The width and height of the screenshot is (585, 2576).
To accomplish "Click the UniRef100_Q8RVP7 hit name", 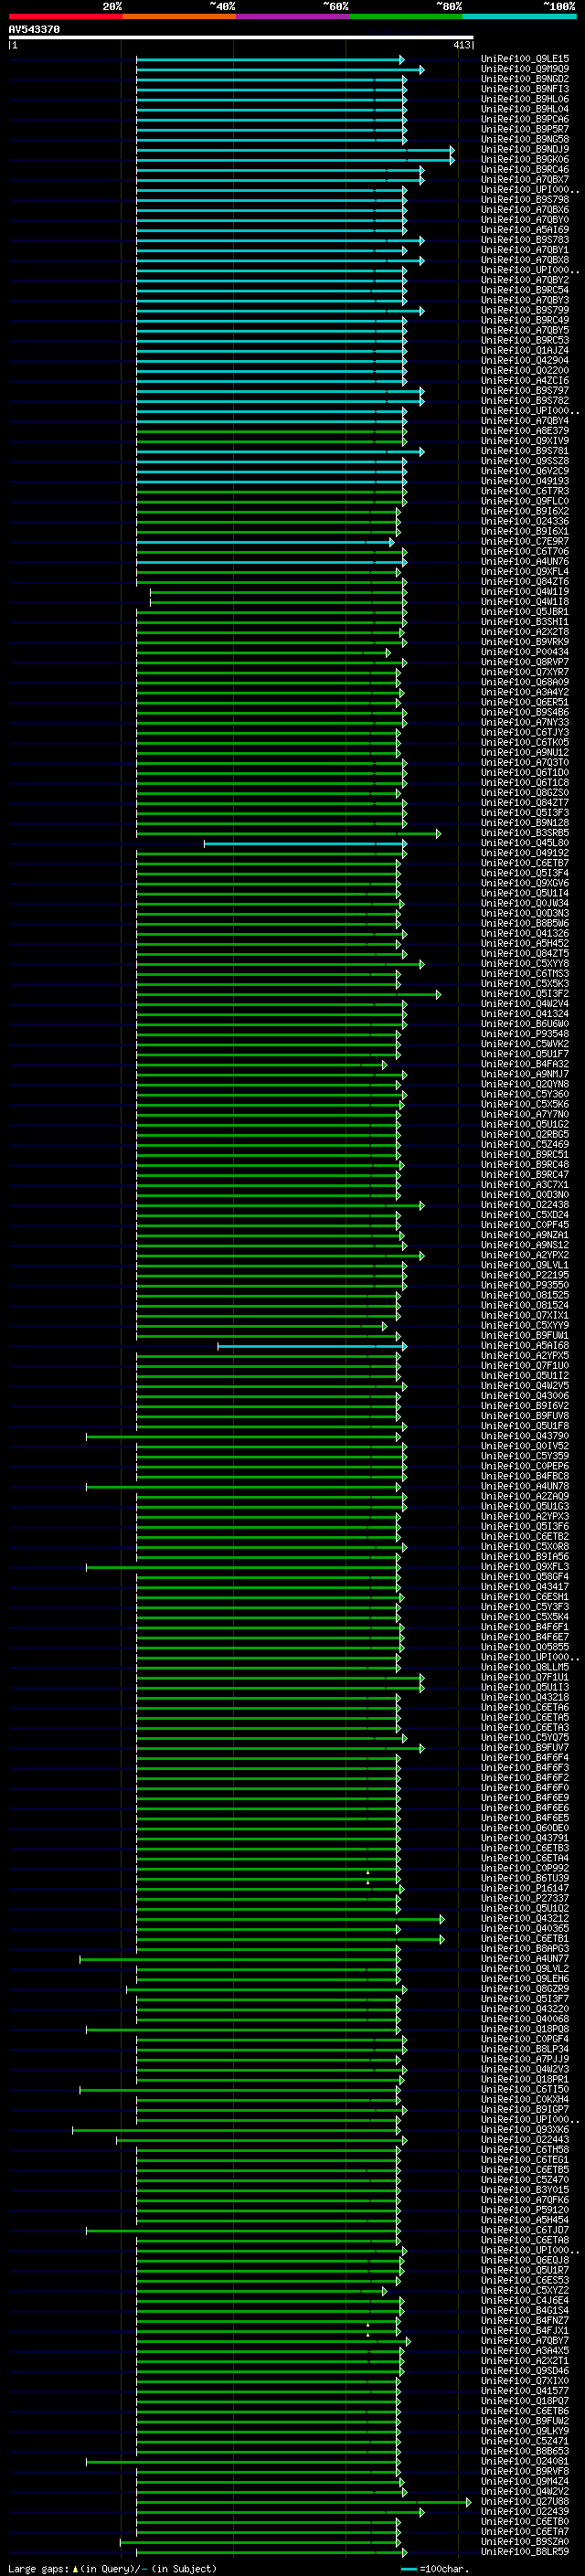I will (x=525, y=662).
